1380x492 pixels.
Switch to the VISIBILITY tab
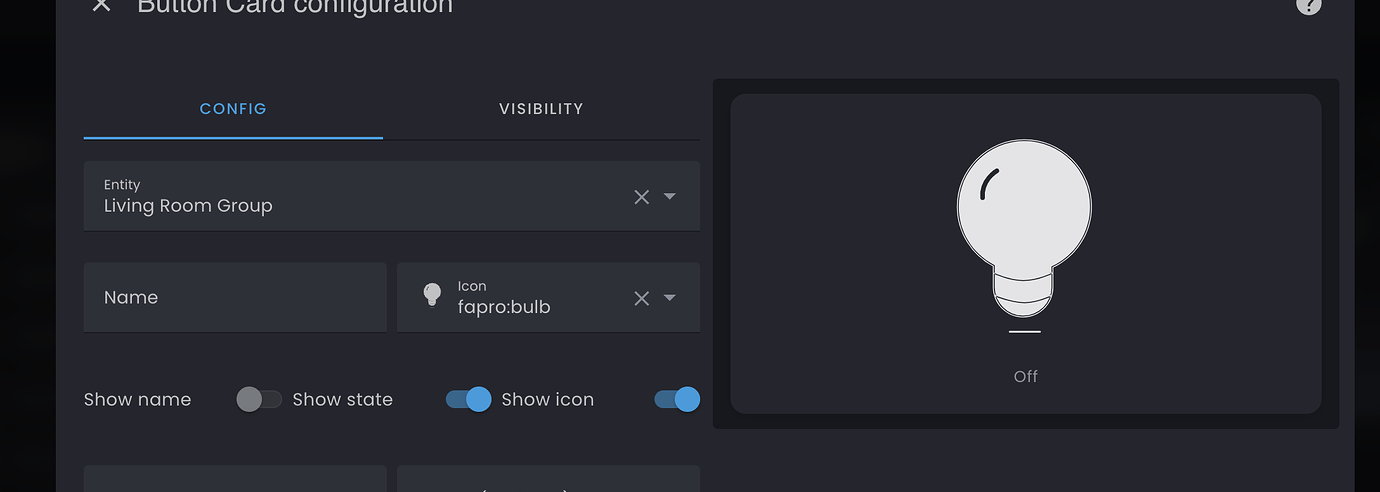coord(541,108)
